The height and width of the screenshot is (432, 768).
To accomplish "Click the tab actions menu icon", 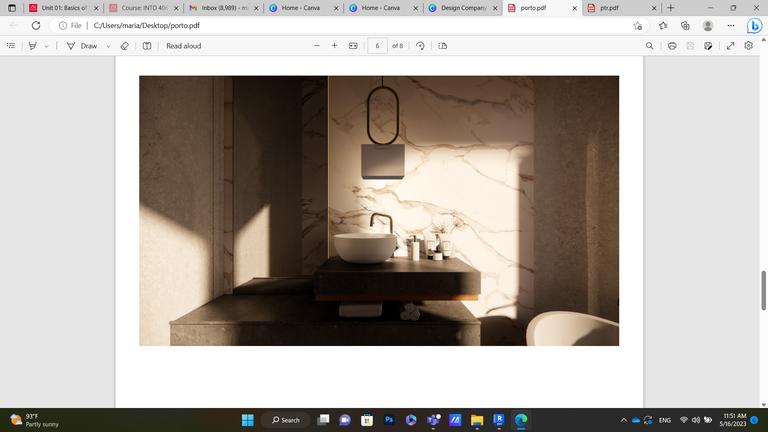I will click(12, 8).
